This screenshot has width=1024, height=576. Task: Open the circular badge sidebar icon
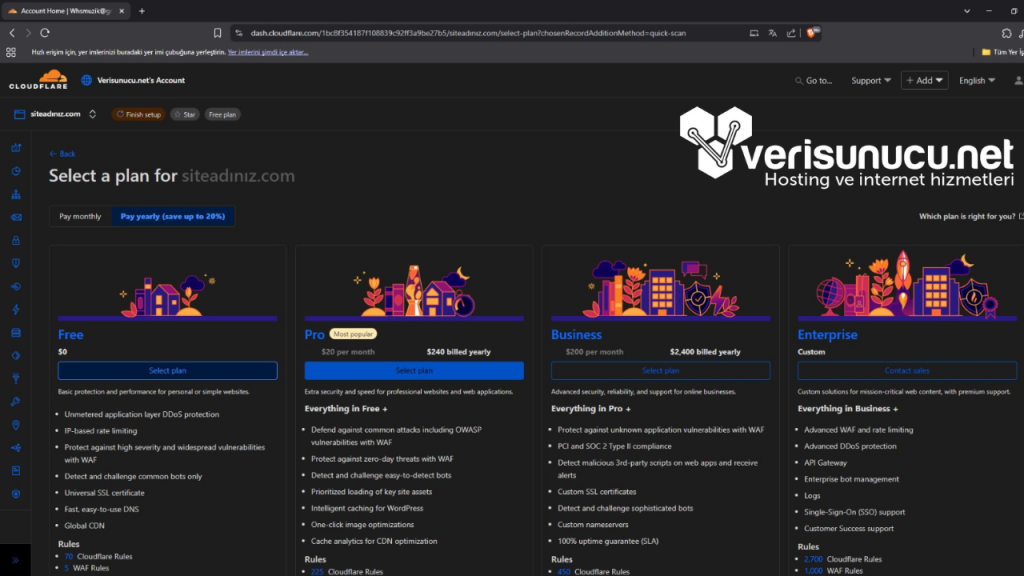[16, 494]
